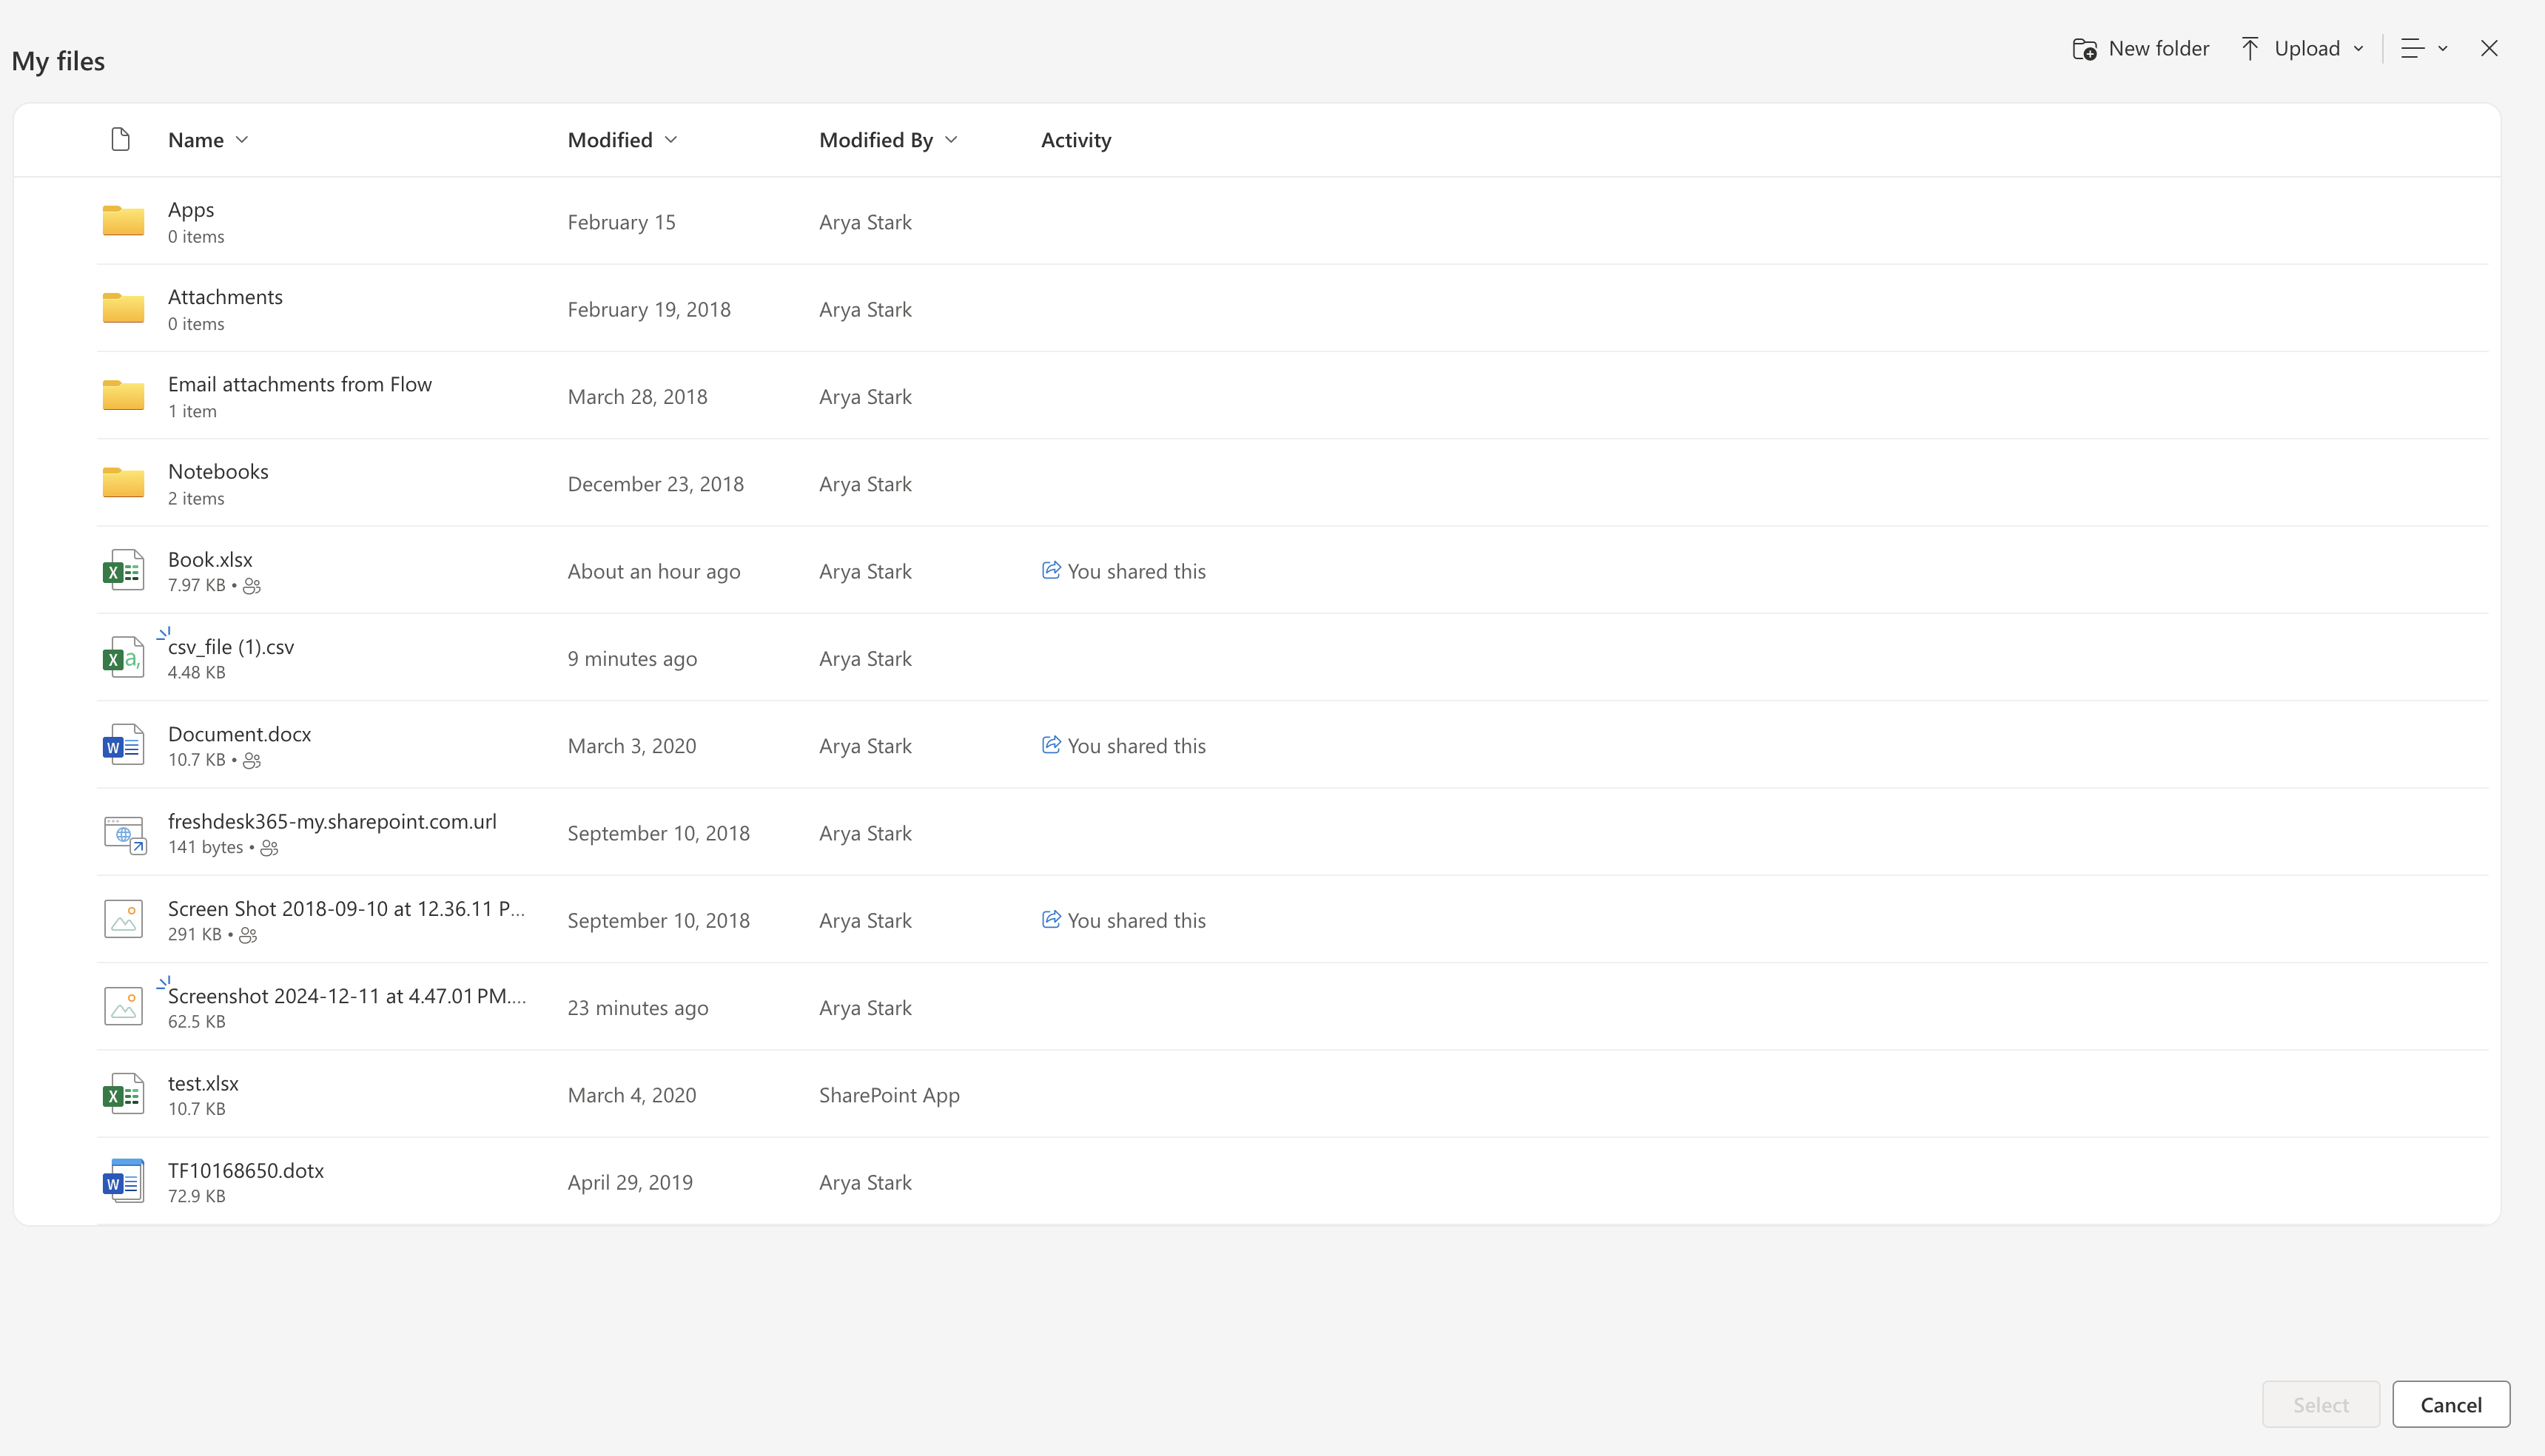This screenshot has height=1456, width=2545.
Task: Open the Modified By column dropdown
Action: pyautogui.click(x=950, y=140)
